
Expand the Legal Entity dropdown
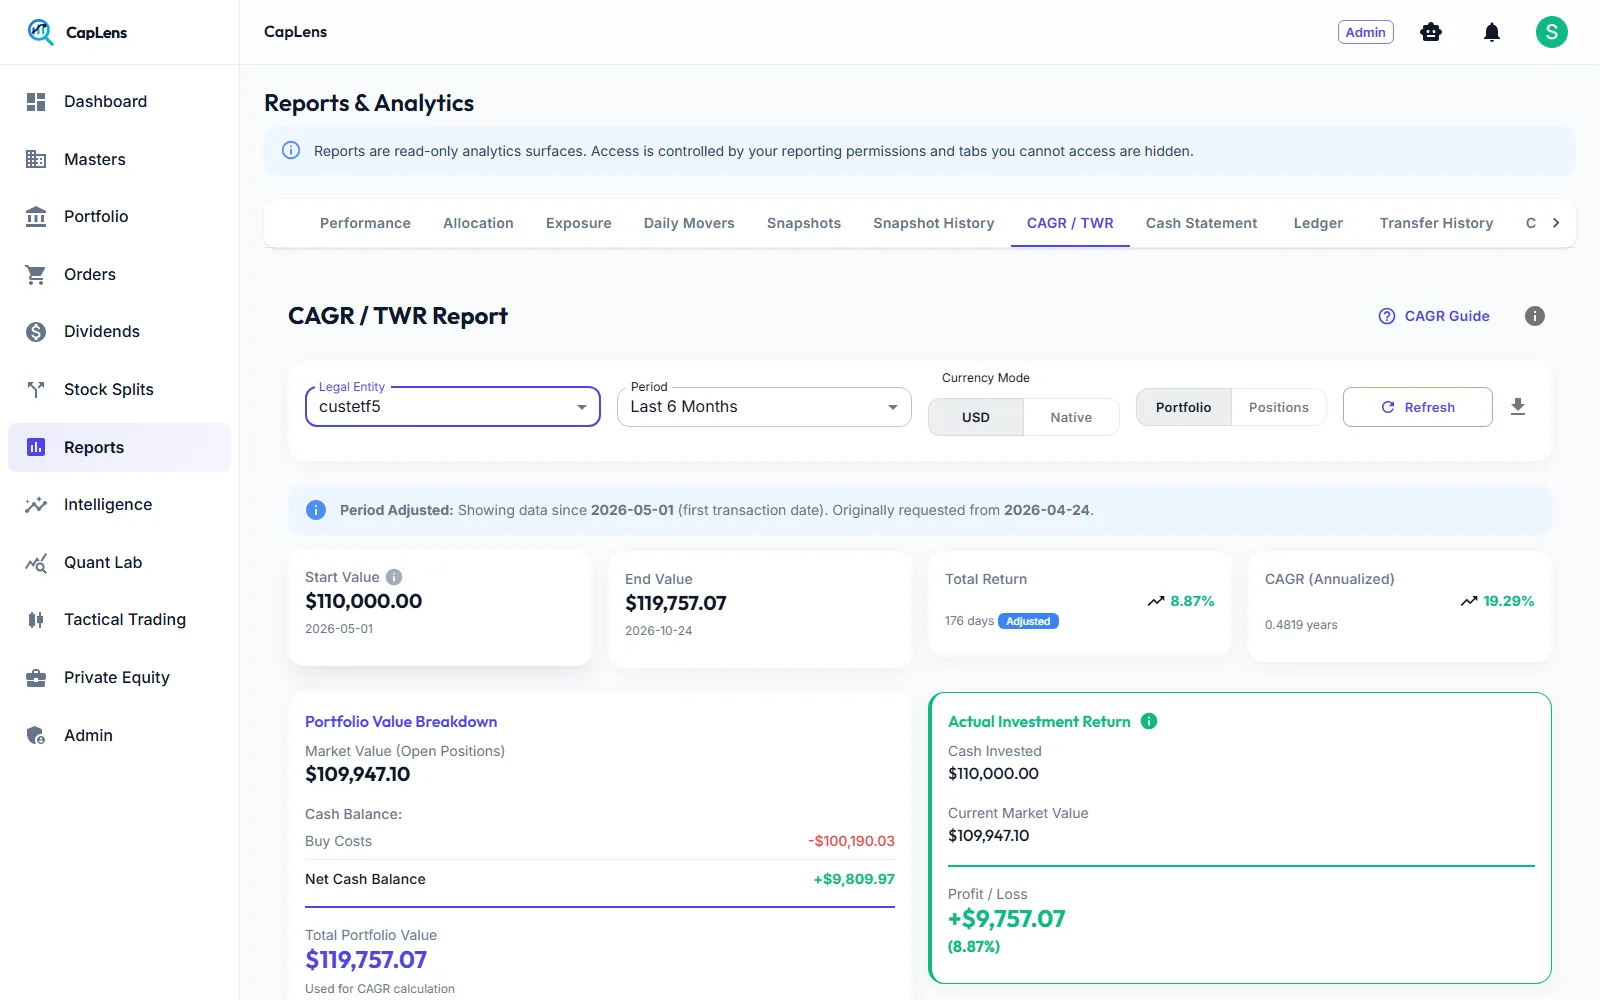click(x=453, y=407)
